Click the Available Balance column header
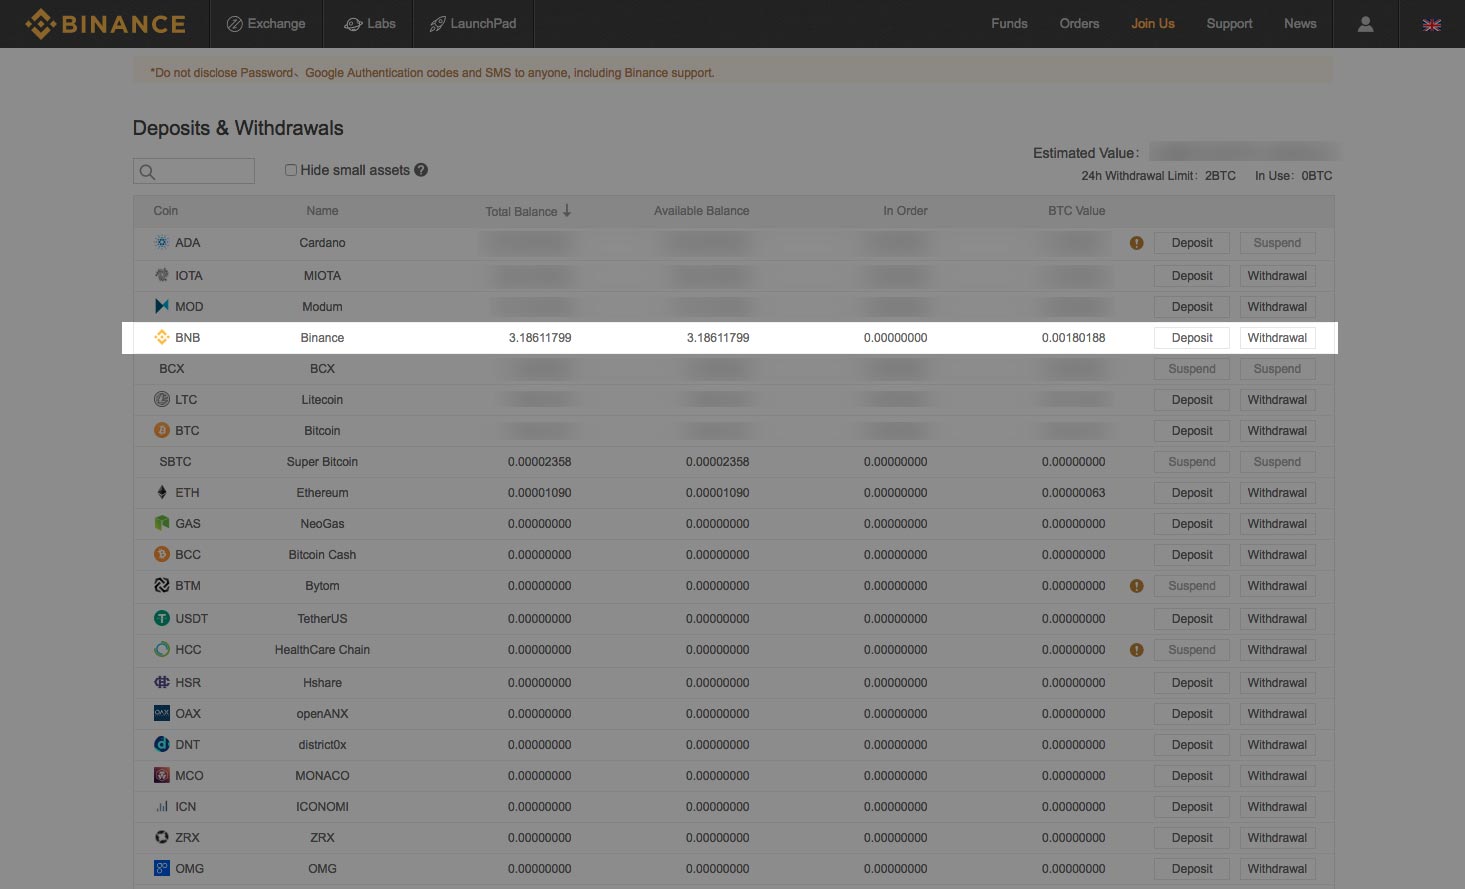Screen dimensions: 1465x889 [701, 211]
